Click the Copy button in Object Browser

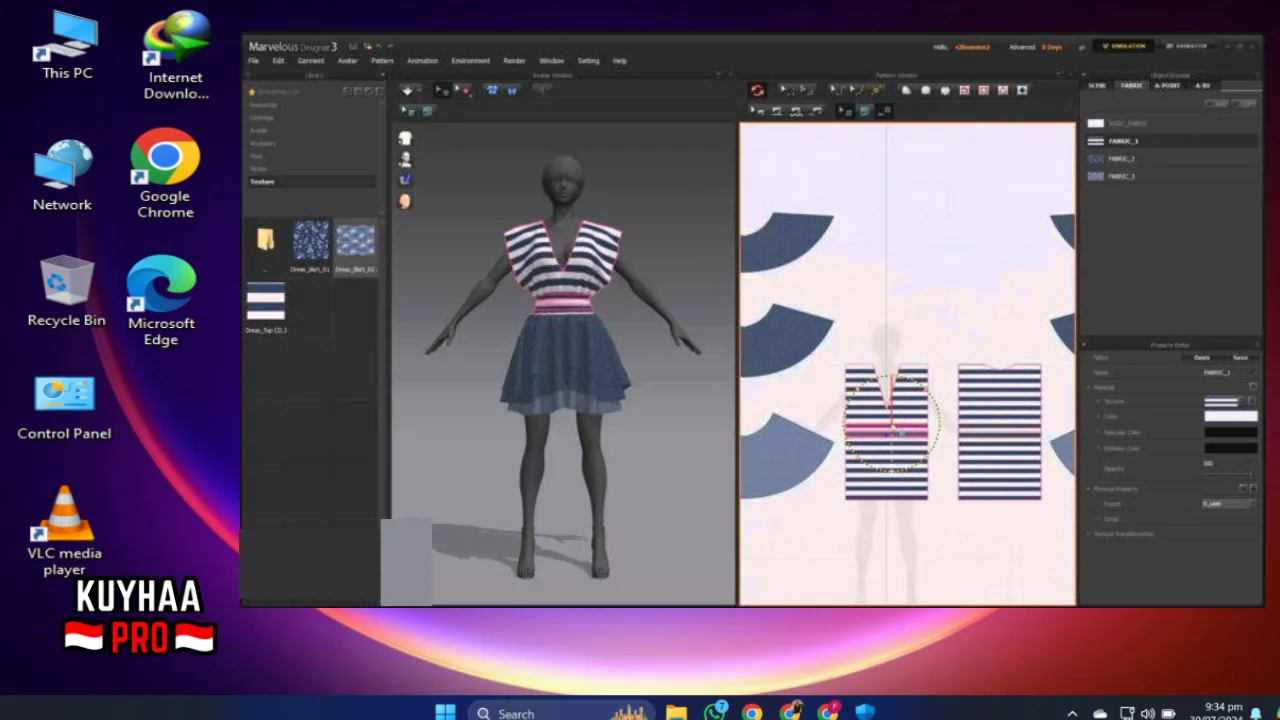click(x=1245, y=103)
